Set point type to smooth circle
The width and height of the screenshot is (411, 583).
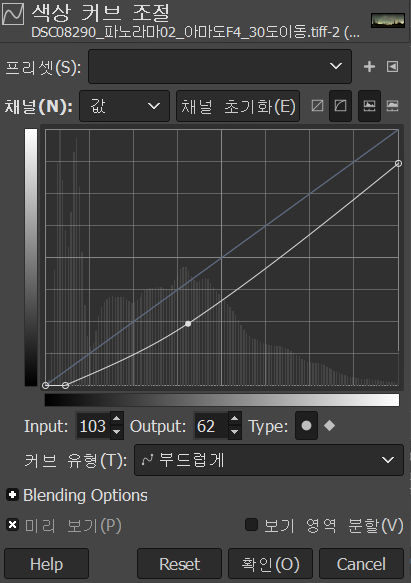[x=306, y=426]
